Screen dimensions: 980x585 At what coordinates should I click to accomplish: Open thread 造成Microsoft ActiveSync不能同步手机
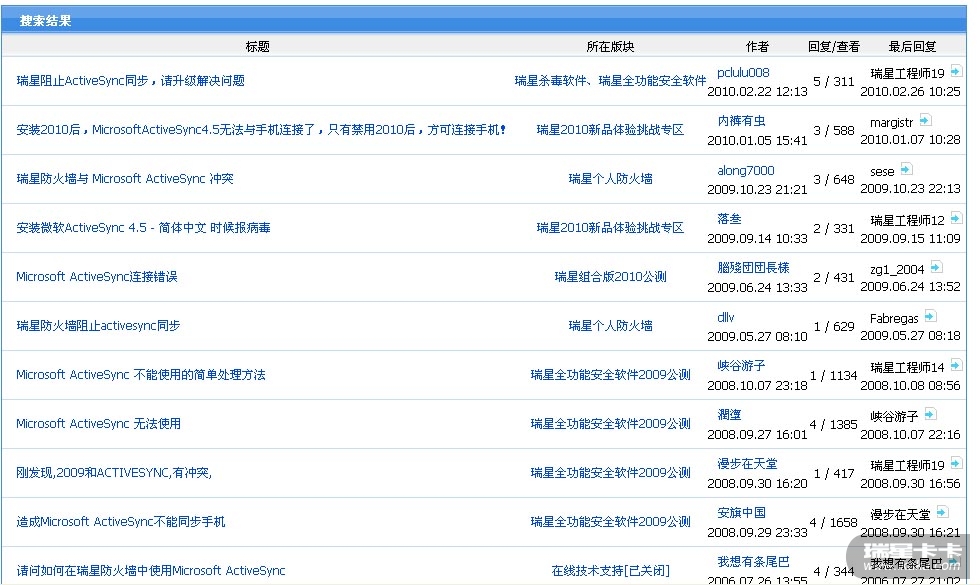(x=121, y=522)
